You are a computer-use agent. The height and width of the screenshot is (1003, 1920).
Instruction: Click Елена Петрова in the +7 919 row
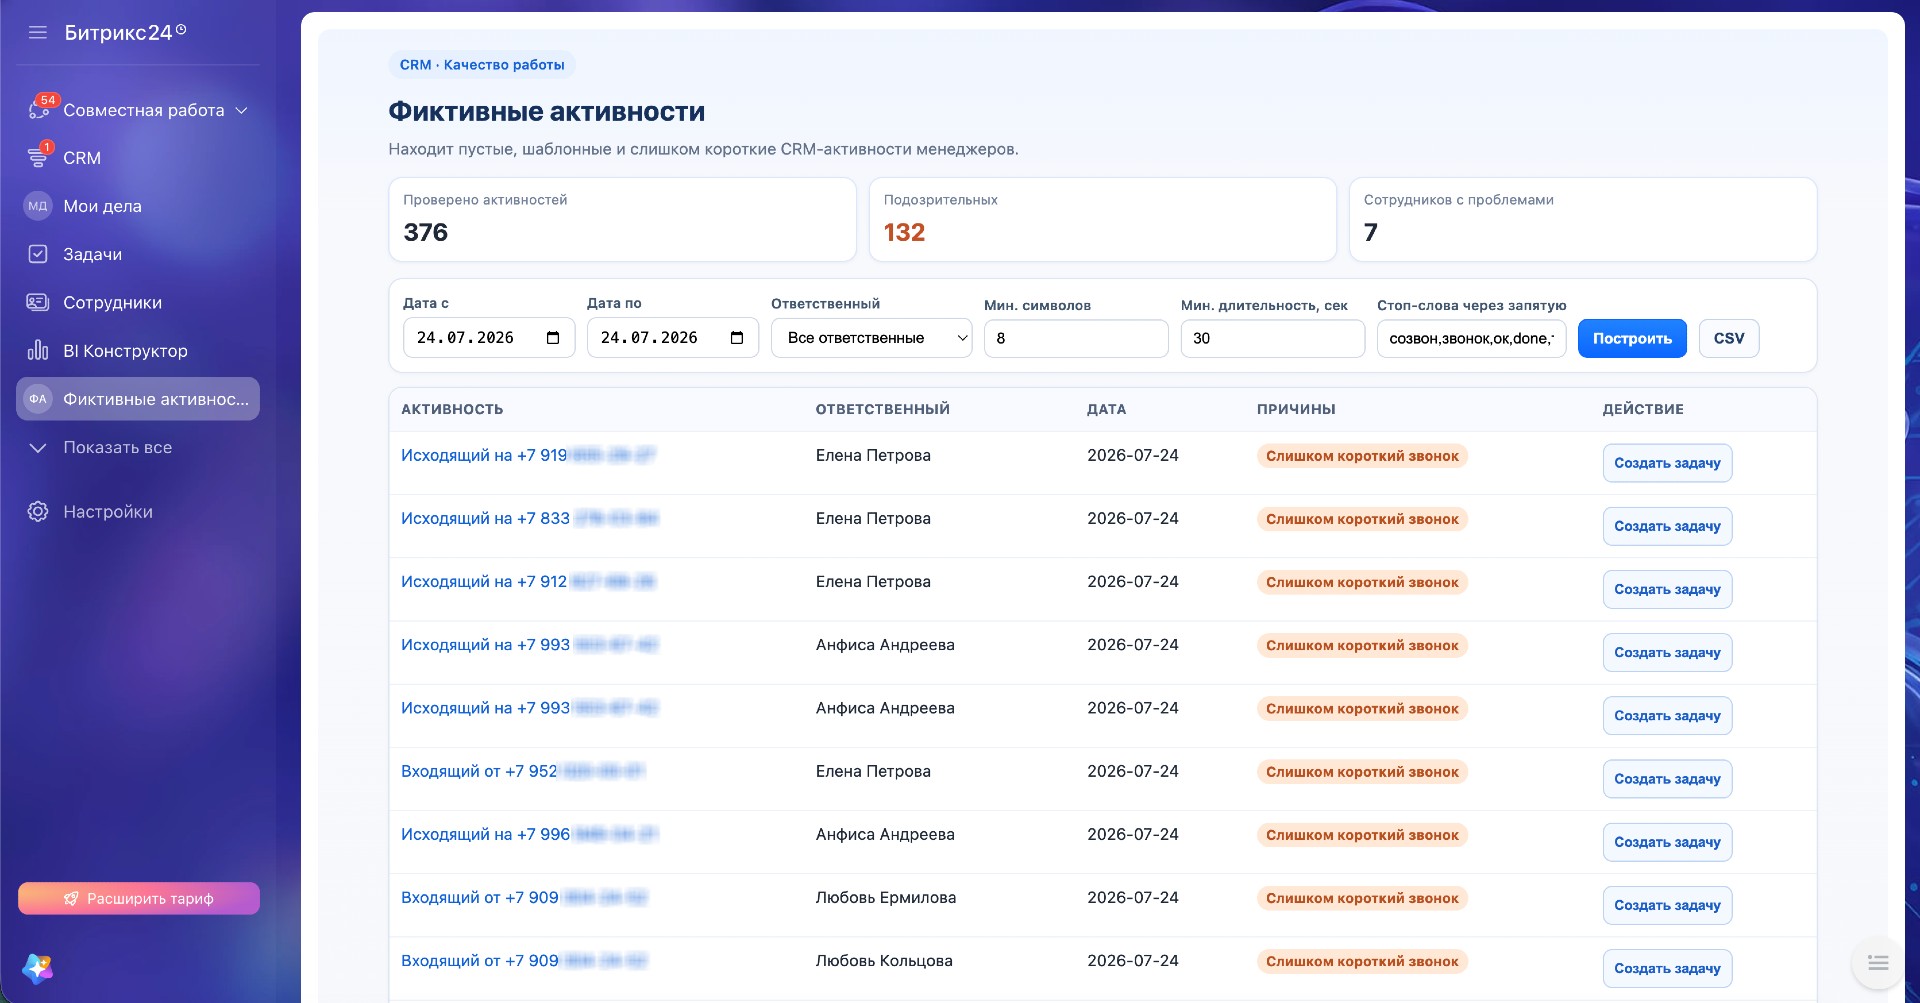pos(873,455)
